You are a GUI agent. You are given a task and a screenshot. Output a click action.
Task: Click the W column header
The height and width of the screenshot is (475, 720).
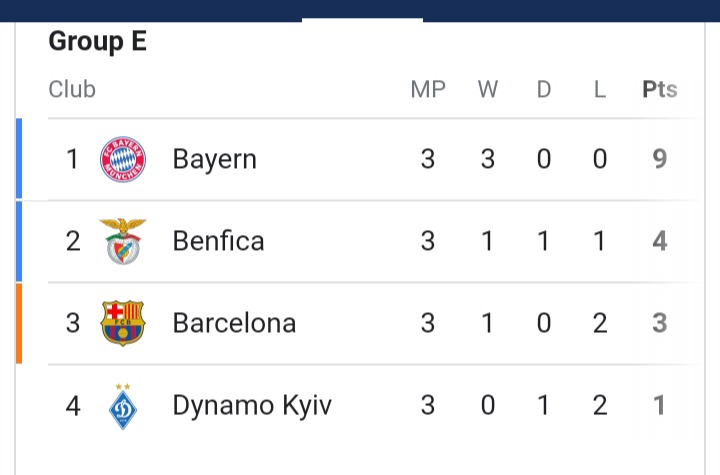point(488,89)
